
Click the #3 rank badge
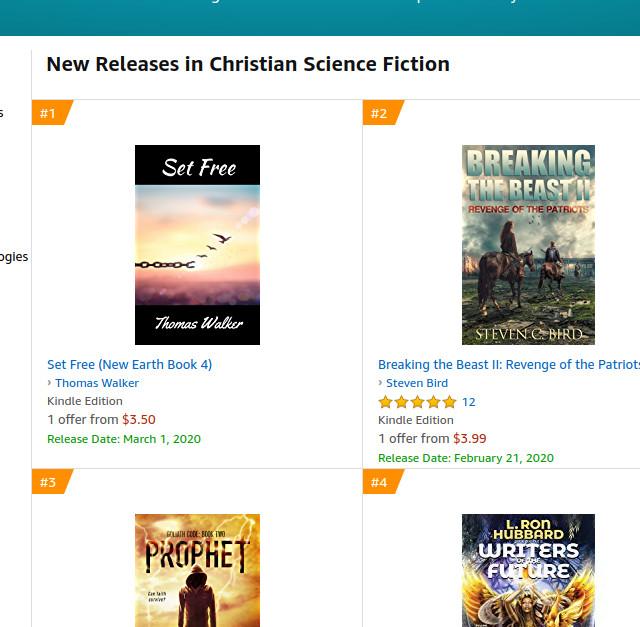point(50,482)
